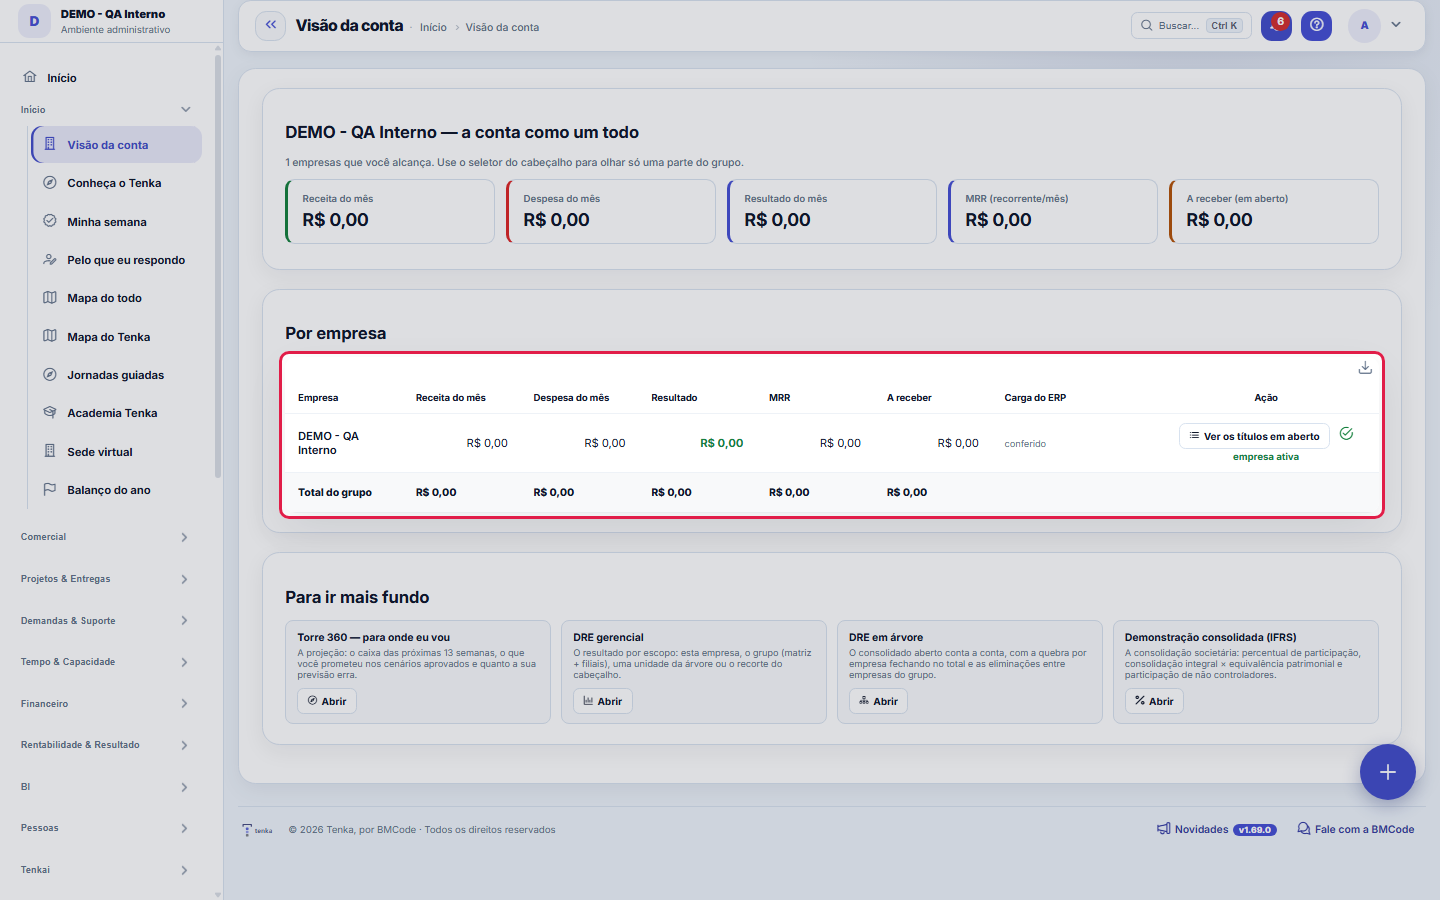This screenshot has width=1440, height=900.
Task: Select Mapa do Tenka in sidebar
Action: tap(116, 337)
